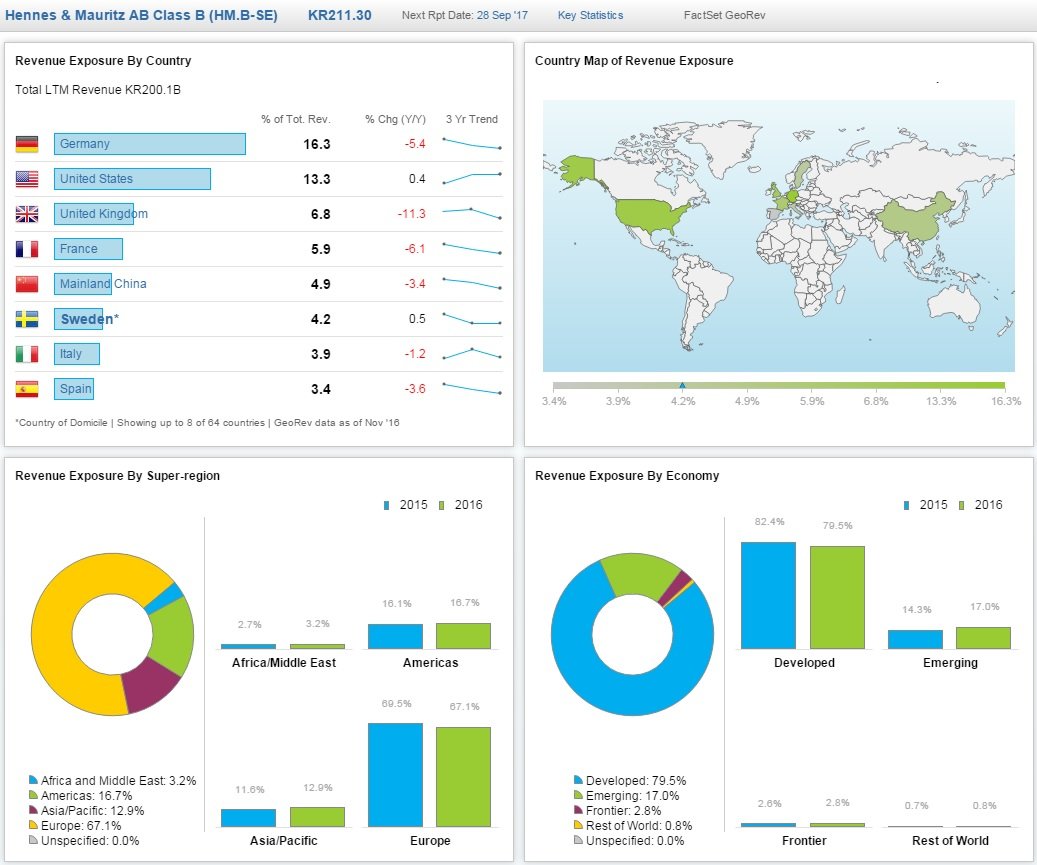Toggle 2016 legend in Economy chart
Screen dimensions: 1037x865
click(x=981, y=505)
